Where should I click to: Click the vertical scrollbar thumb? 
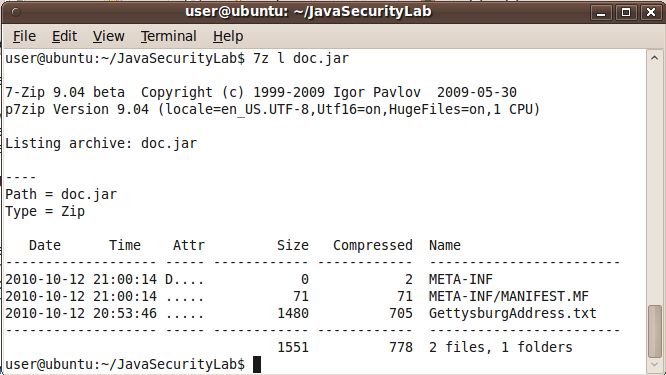tap(655, 331)
